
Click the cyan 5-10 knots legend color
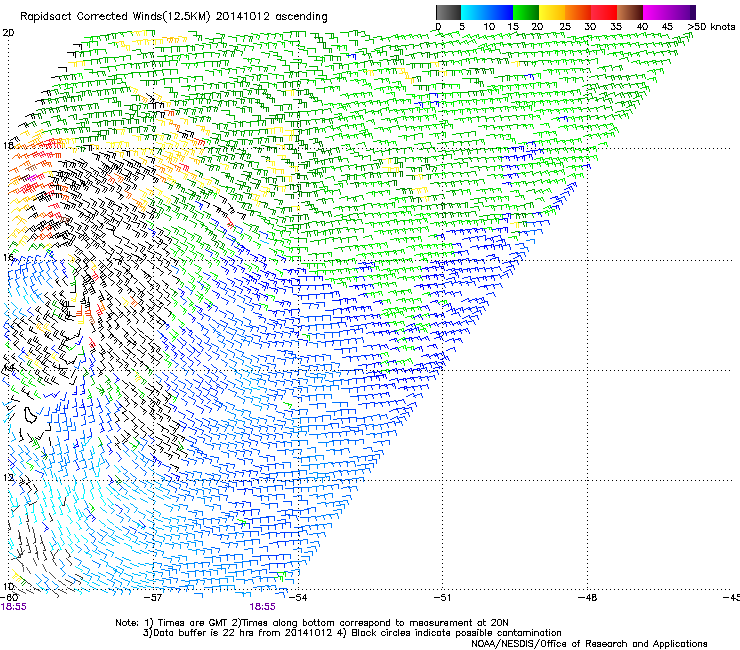pyautogui.click(x=473, y=12)
